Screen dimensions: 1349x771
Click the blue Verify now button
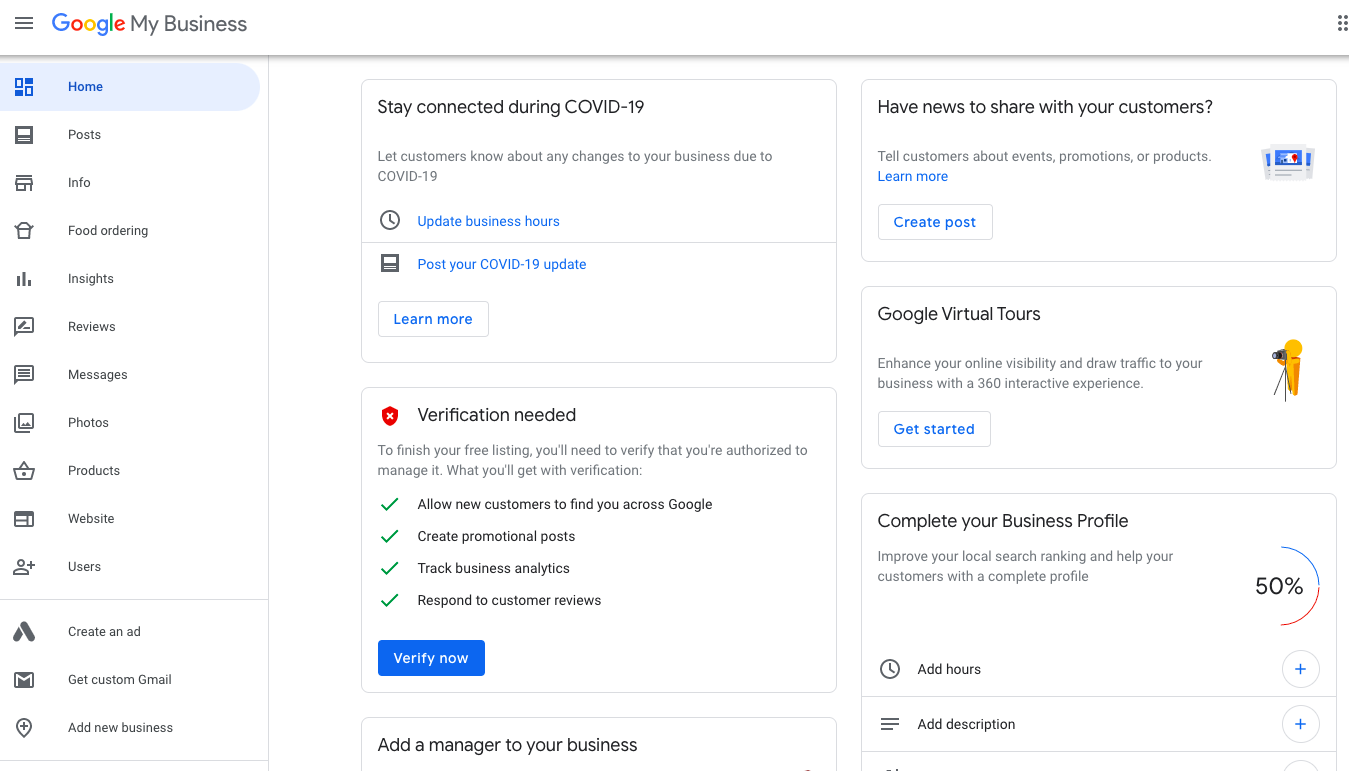(x=431, y=658)
